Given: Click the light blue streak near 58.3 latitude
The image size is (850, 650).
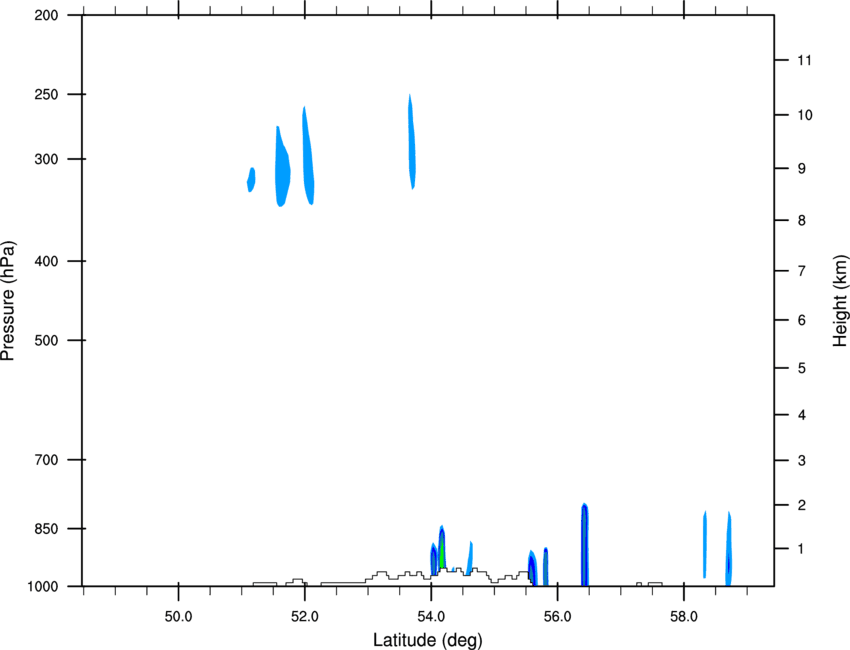Looking at the screenshot, I should (705, 545).
